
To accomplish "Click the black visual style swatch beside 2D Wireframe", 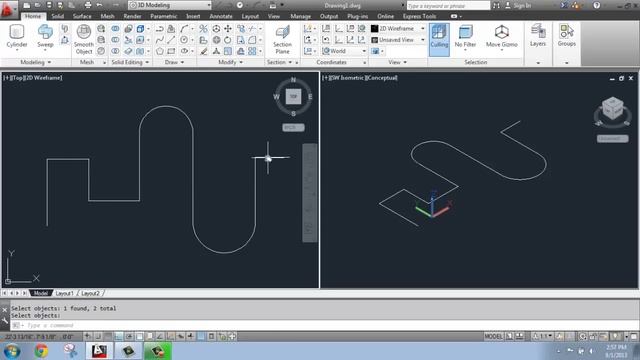I will pos(374,29).
